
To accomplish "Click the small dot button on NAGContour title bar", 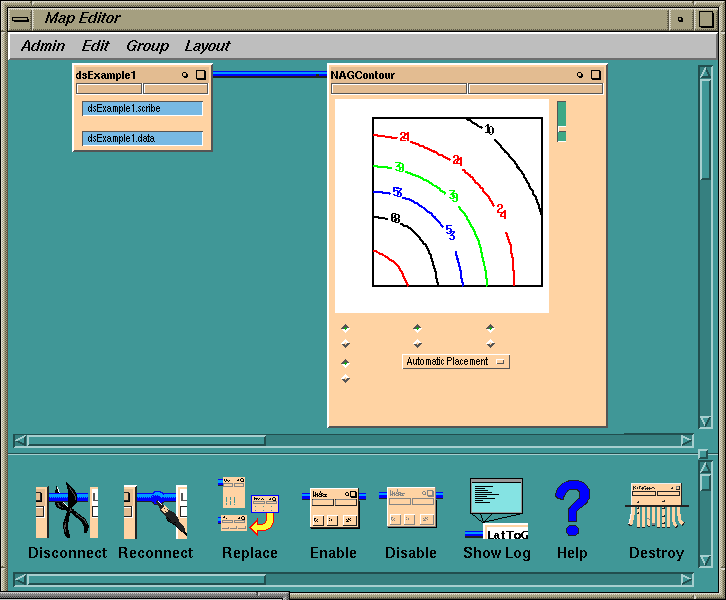I will 580,75.
